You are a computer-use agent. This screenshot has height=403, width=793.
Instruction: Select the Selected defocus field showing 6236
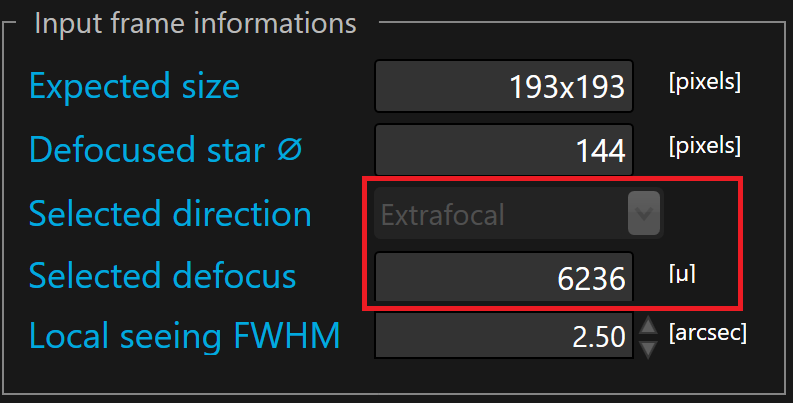tap(504, 277)
